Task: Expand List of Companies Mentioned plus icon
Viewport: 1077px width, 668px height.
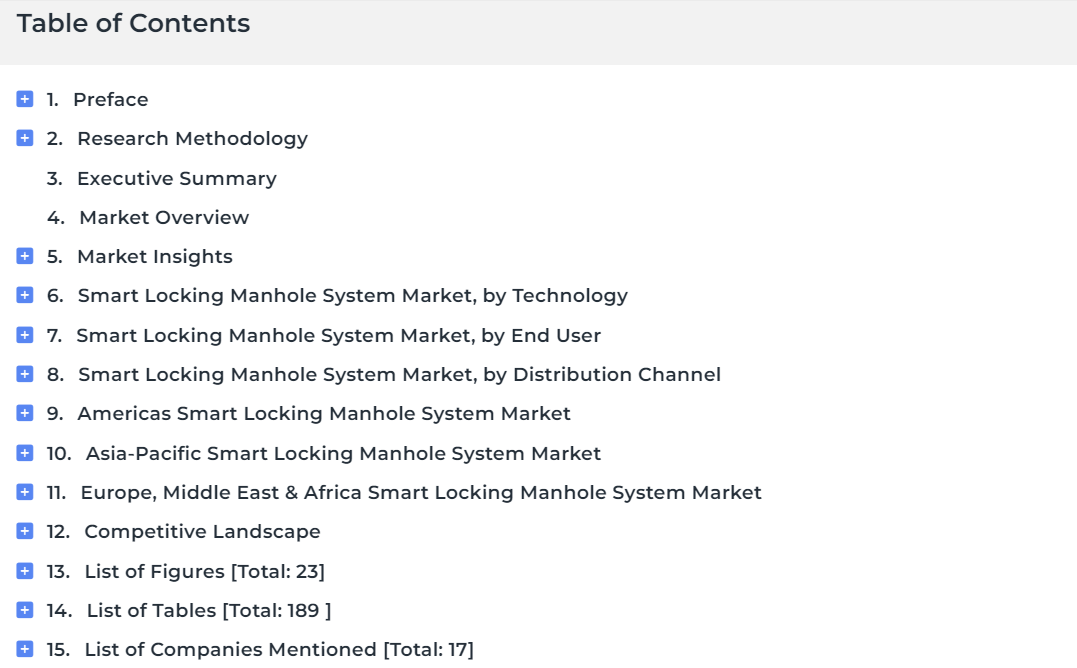Action: pyautogui.click(x=25, y=649)
